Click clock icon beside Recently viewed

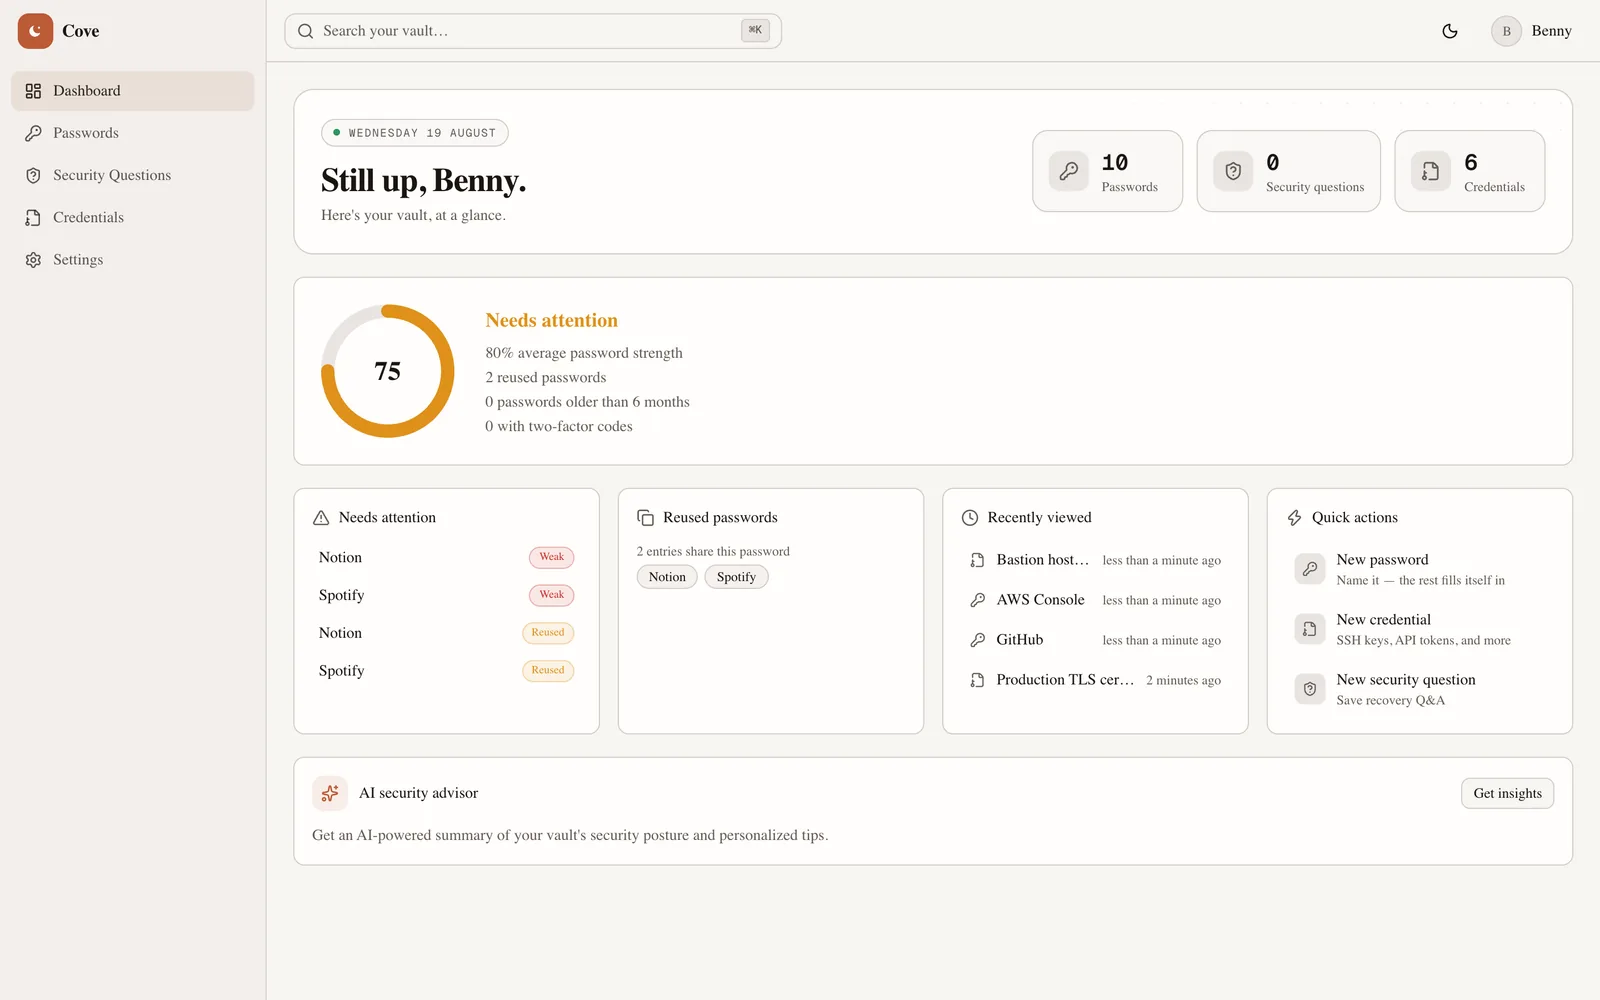(970, 518)
